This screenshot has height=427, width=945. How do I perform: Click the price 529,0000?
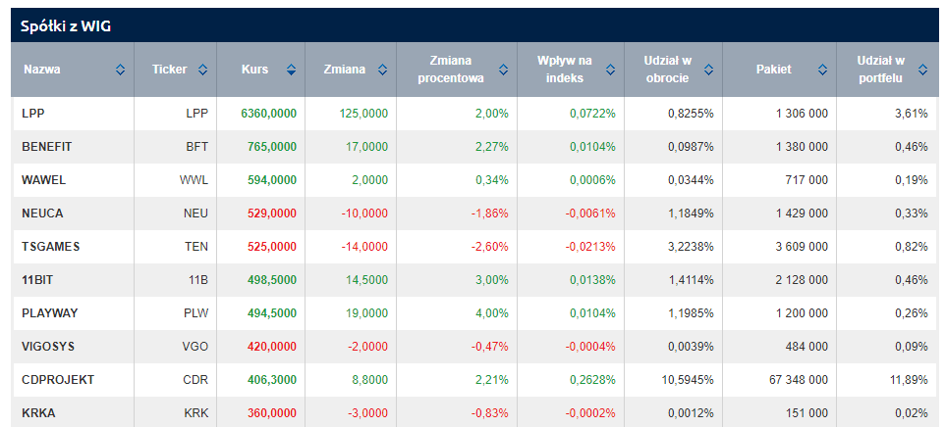click(272, 213)
